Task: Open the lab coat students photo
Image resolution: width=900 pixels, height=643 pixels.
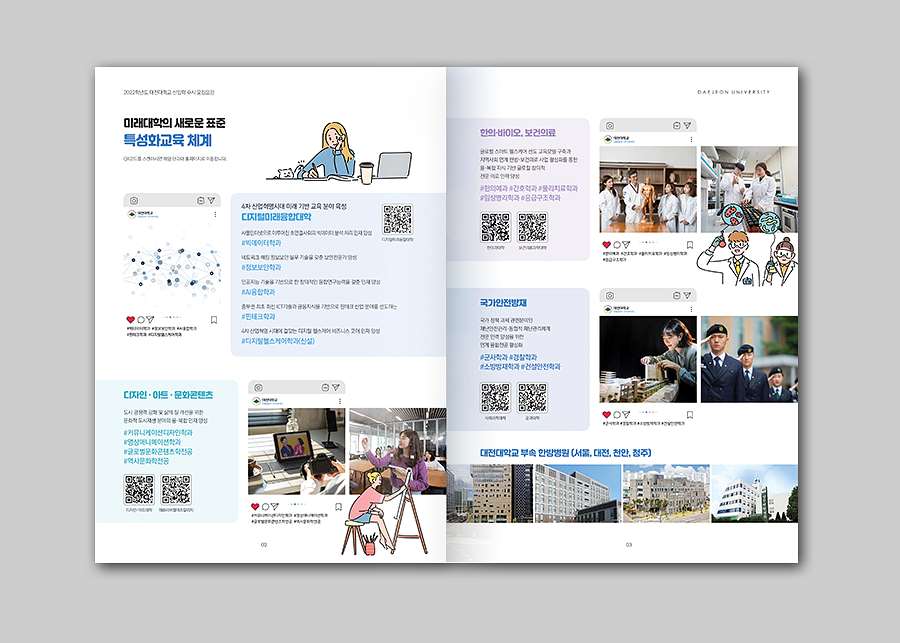Action: 749,189
